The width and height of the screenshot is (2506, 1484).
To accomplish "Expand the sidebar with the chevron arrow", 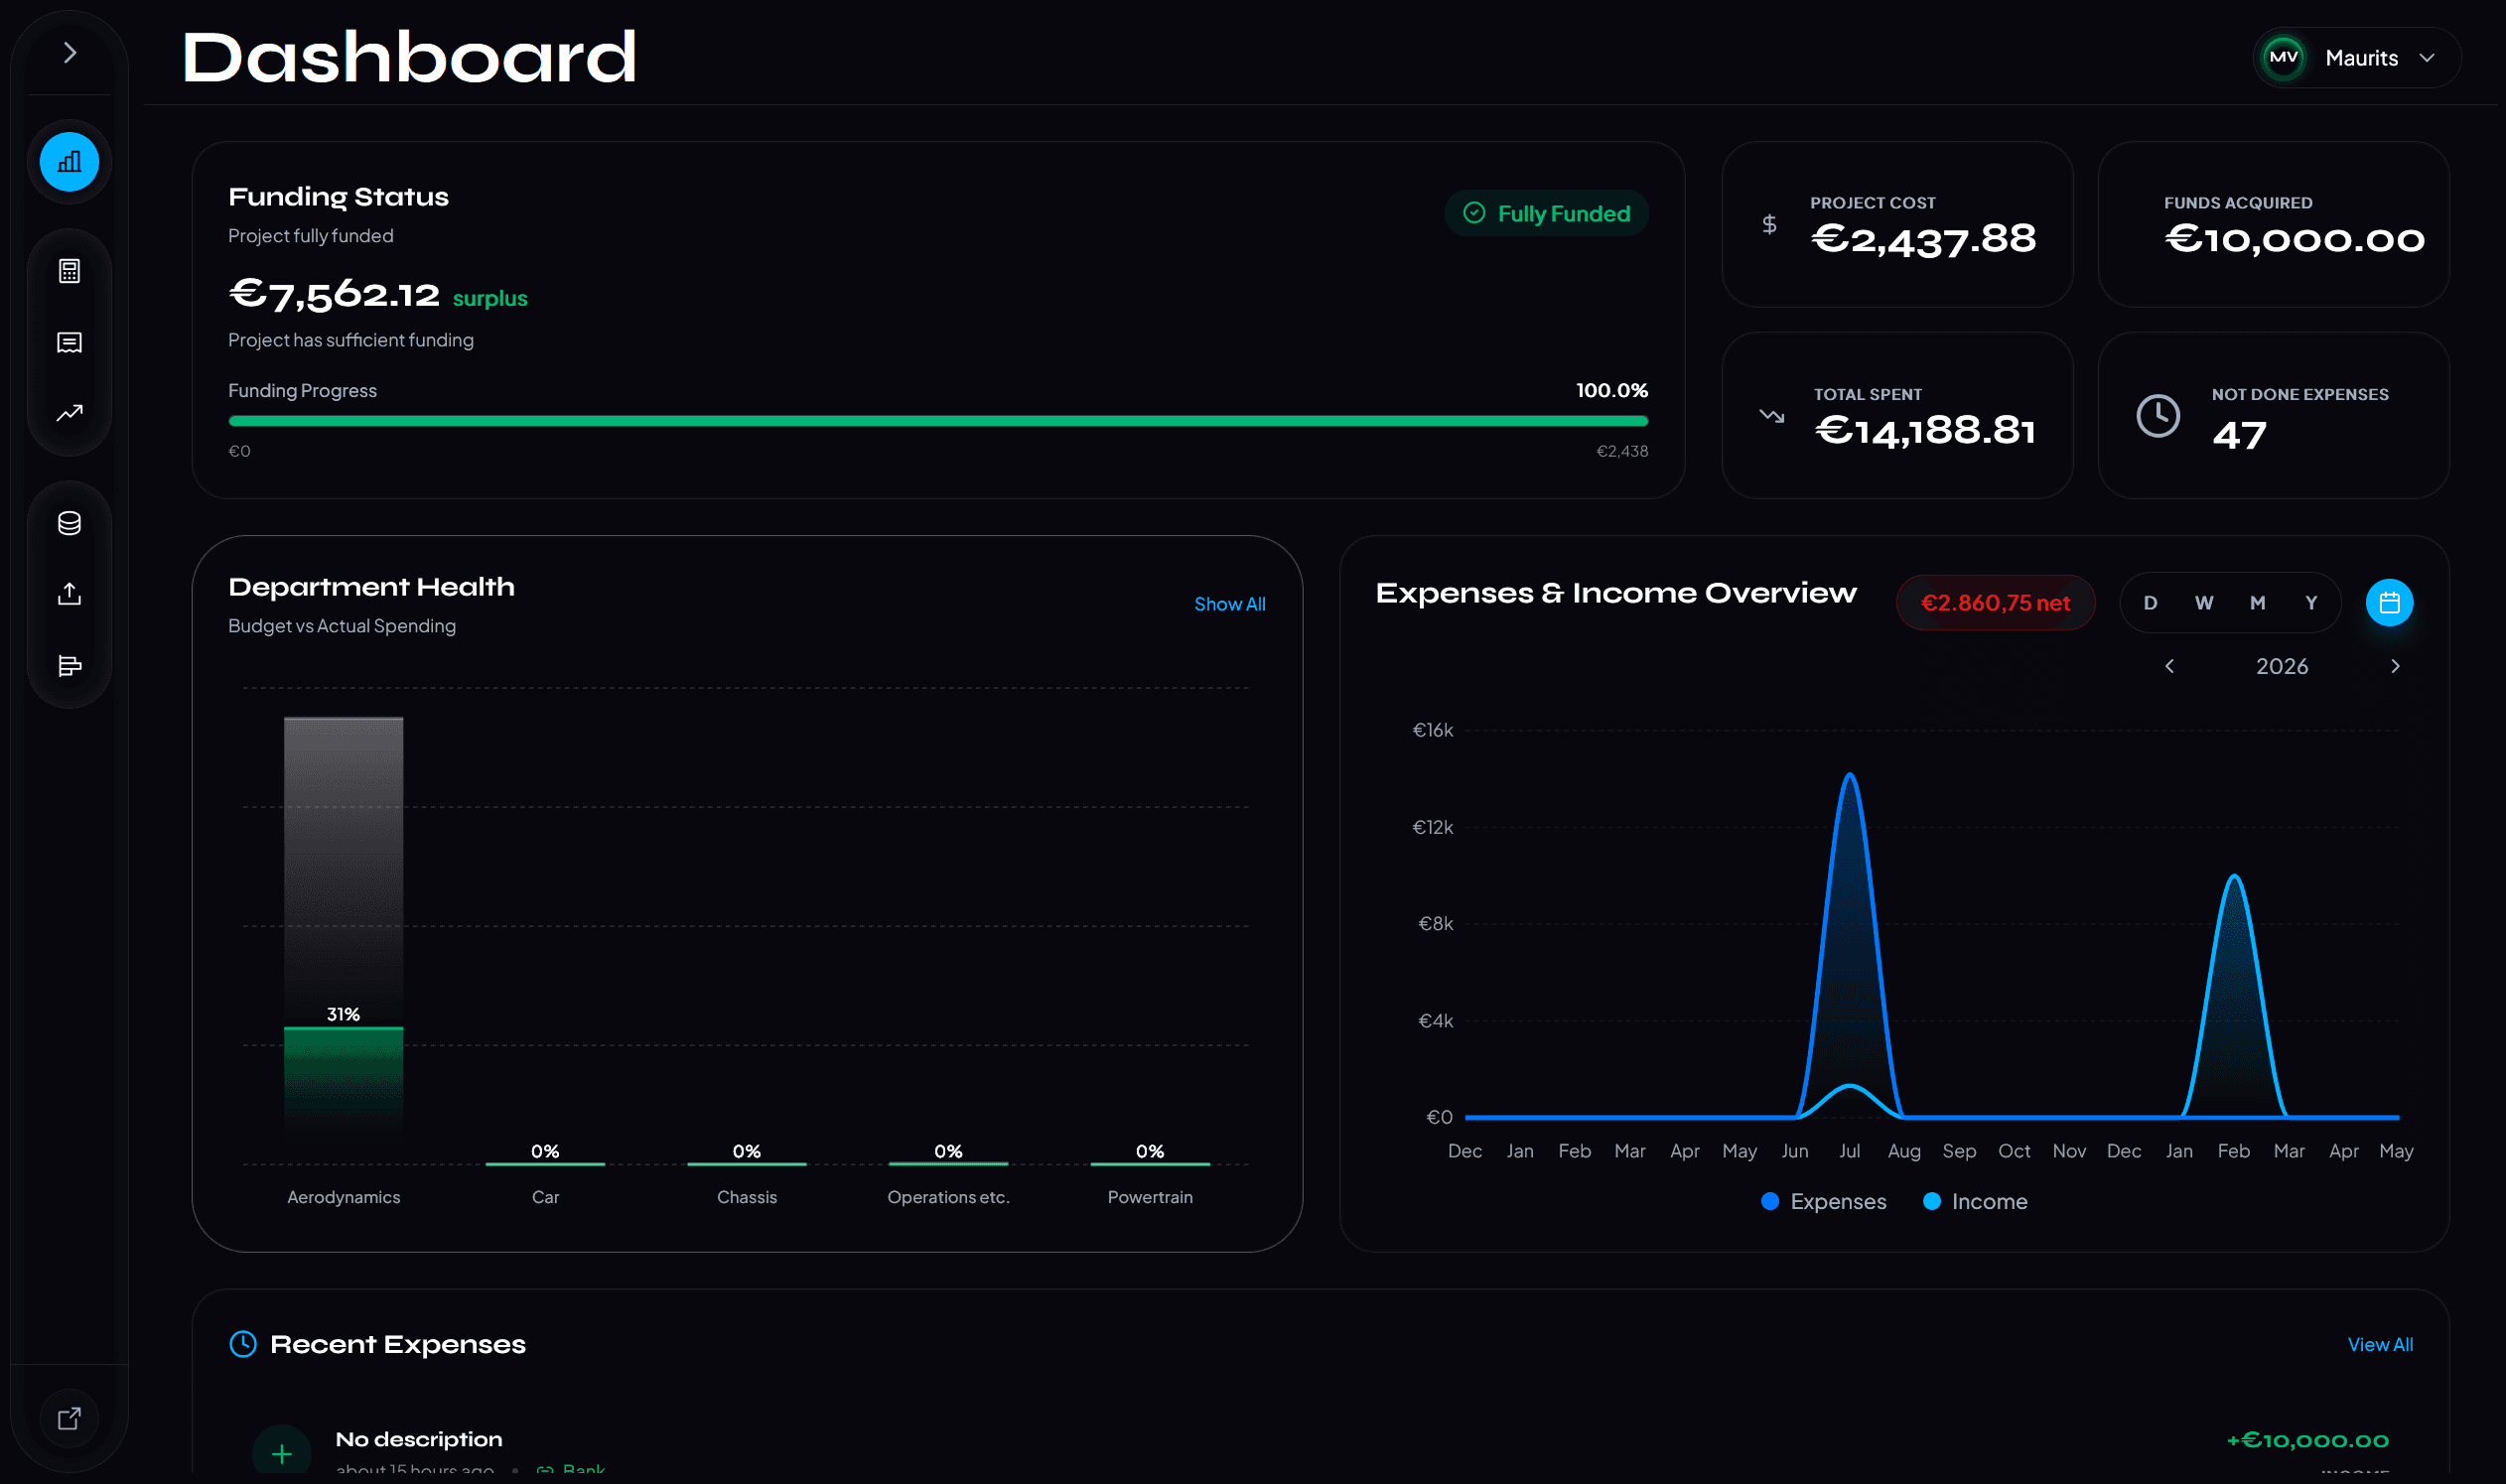I will [x=69, y=53].
